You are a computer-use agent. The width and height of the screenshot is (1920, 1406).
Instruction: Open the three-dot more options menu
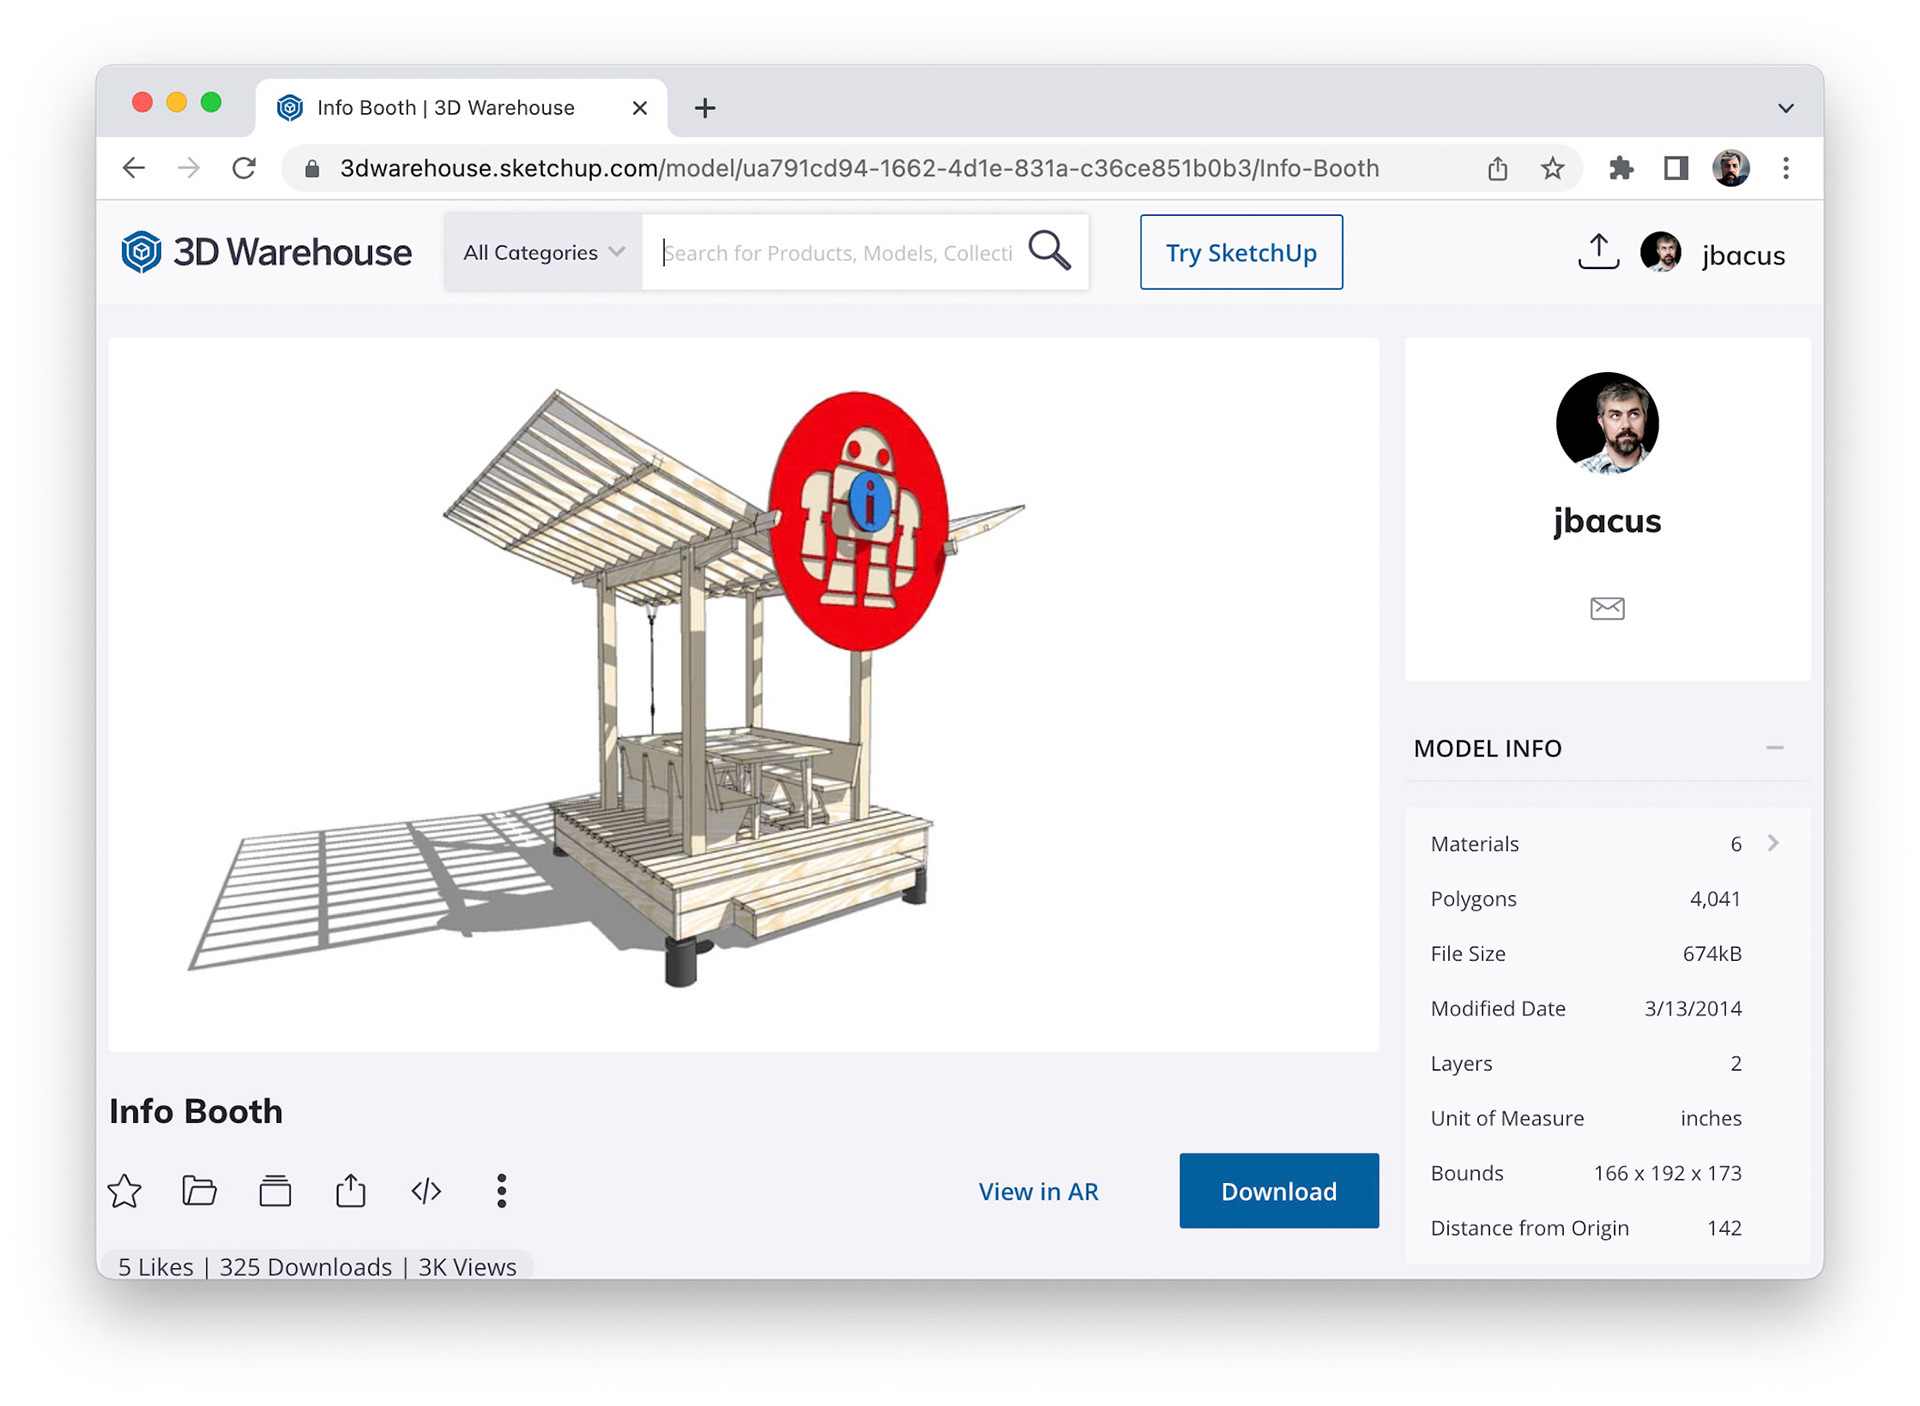501,1190
